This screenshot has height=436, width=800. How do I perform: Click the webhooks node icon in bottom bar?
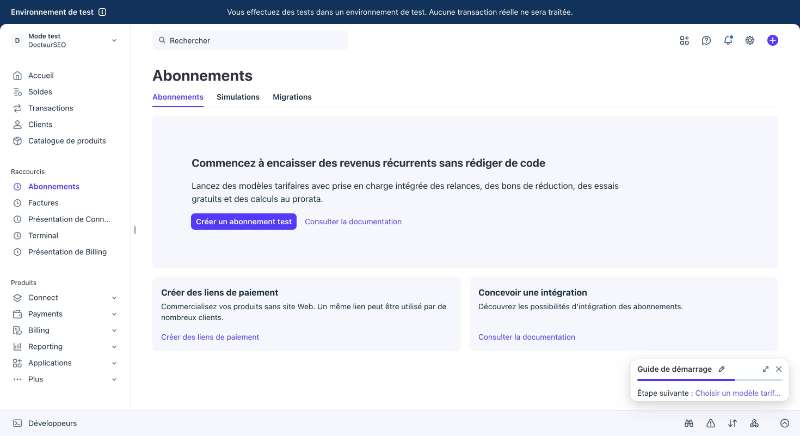coord(755,423)
